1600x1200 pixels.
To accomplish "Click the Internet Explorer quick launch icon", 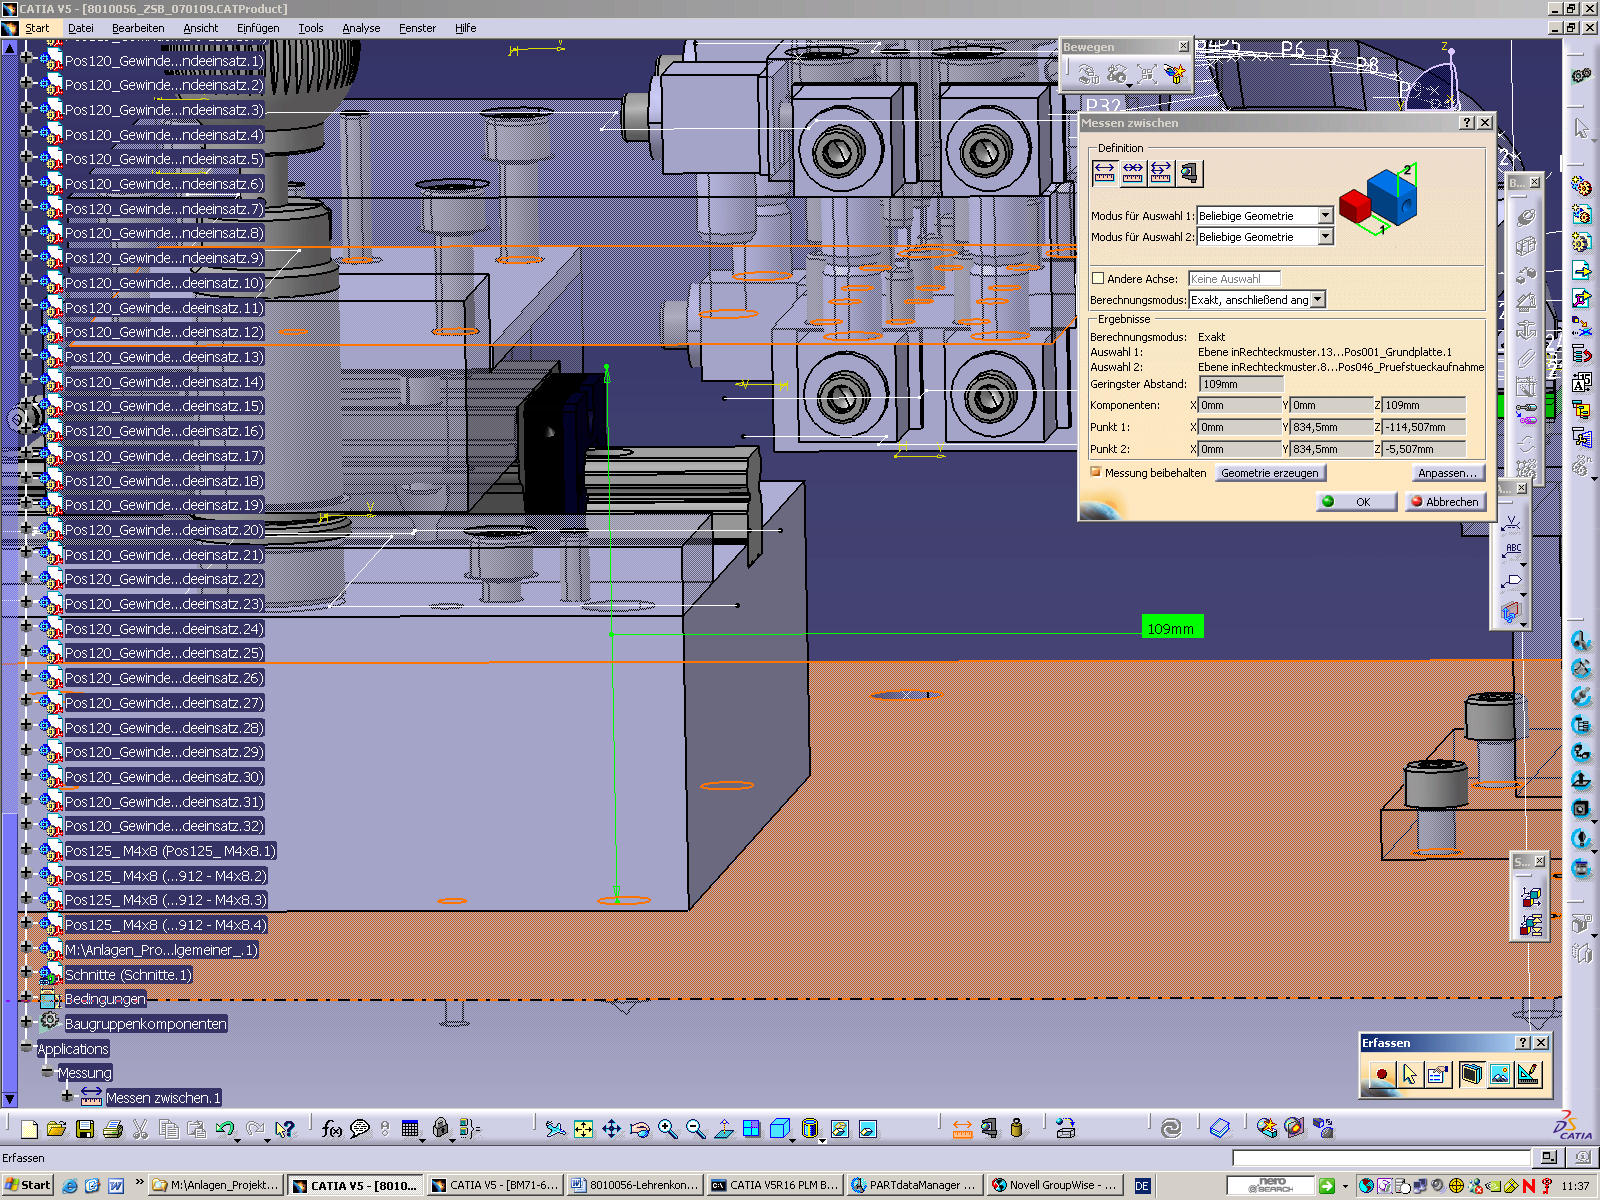I will (x=70, y=1186).
